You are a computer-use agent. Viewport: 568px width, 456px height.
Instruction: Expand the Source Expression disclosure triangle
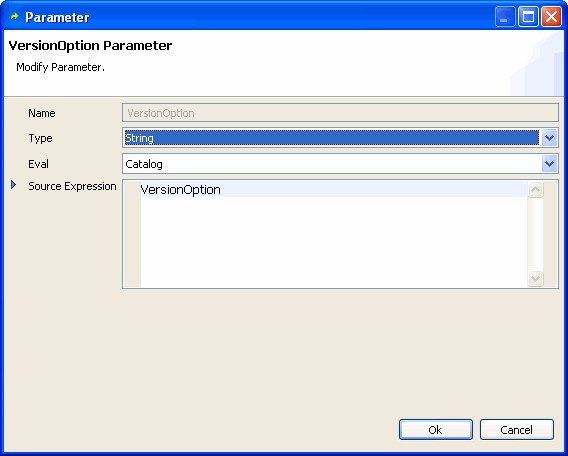point(14,185)
